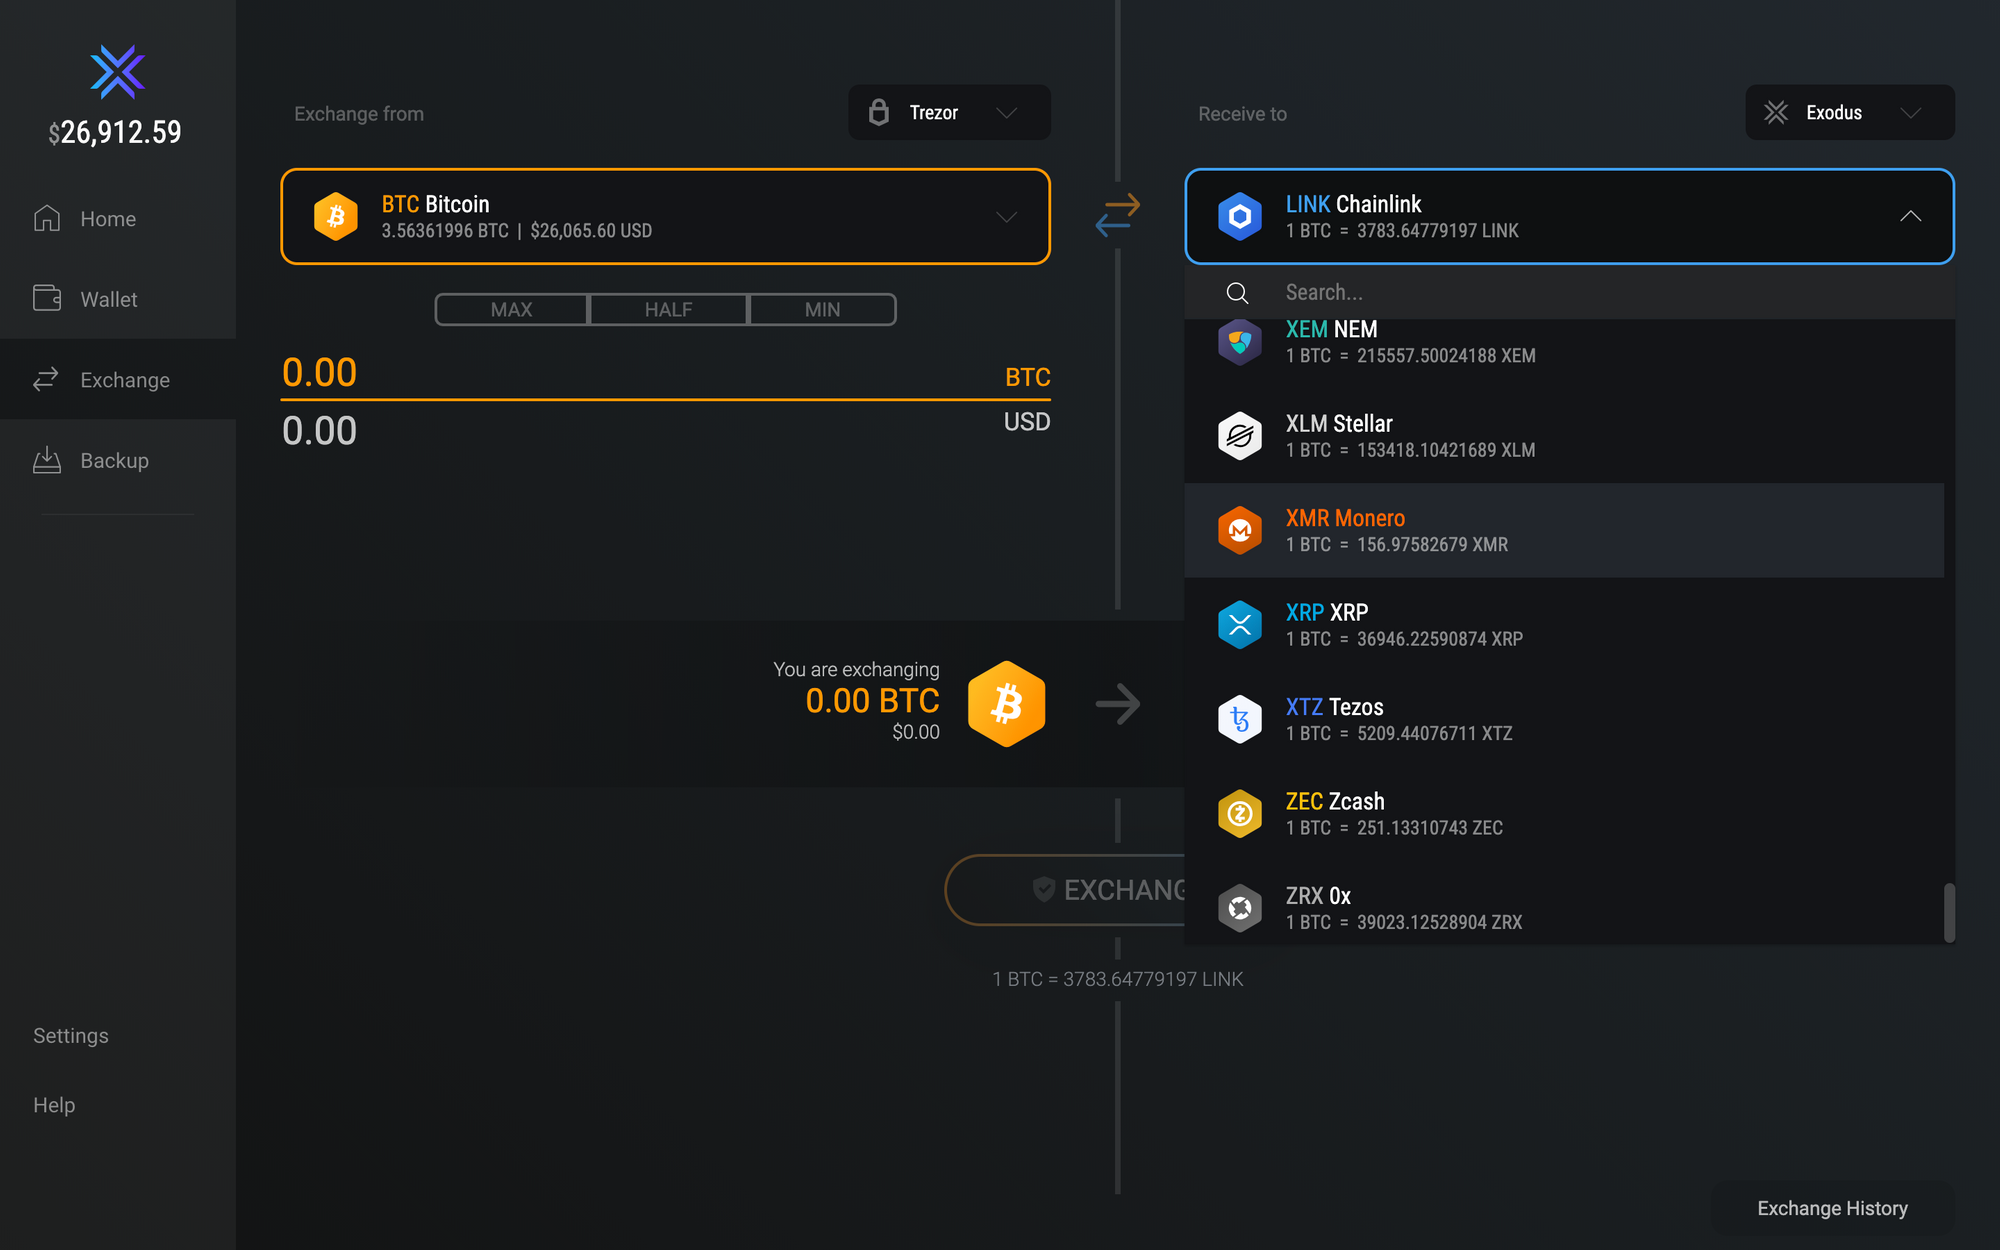Open Exchange History
2000x1250 pixels.
click(1832, 1208)
